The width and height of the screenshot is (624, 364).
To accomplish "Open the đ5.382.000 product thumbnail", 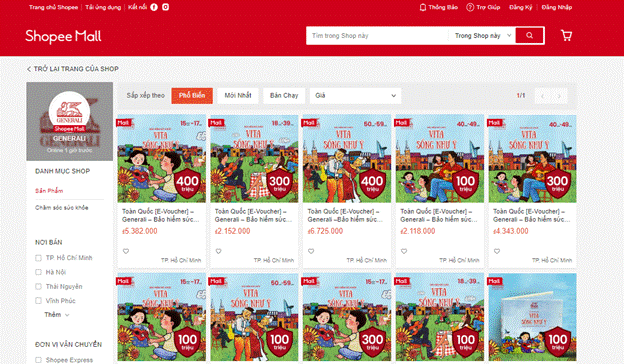I will coord(162,159).
